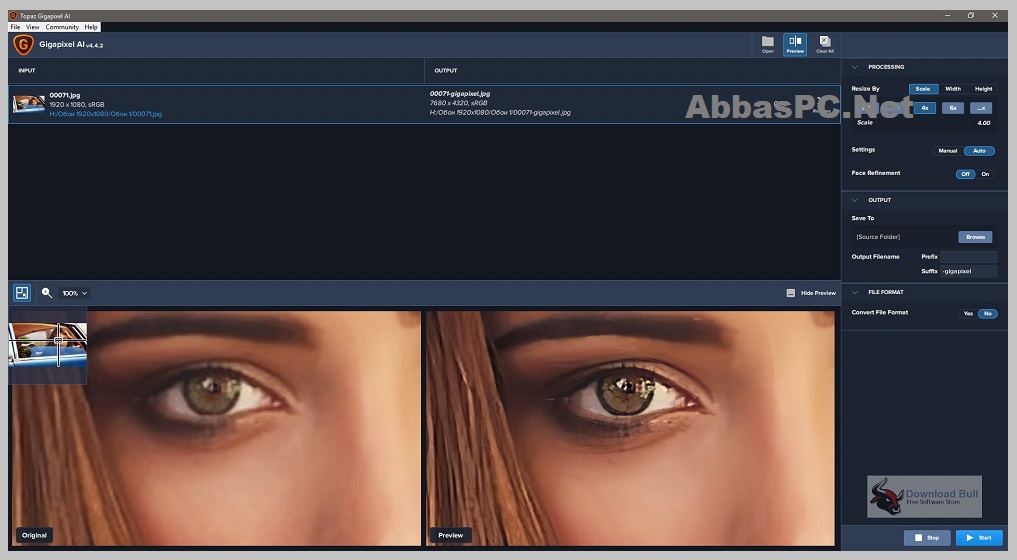Set Convert File Format to No
This screenshot has height=560, width=1017.
coord(987,313)
